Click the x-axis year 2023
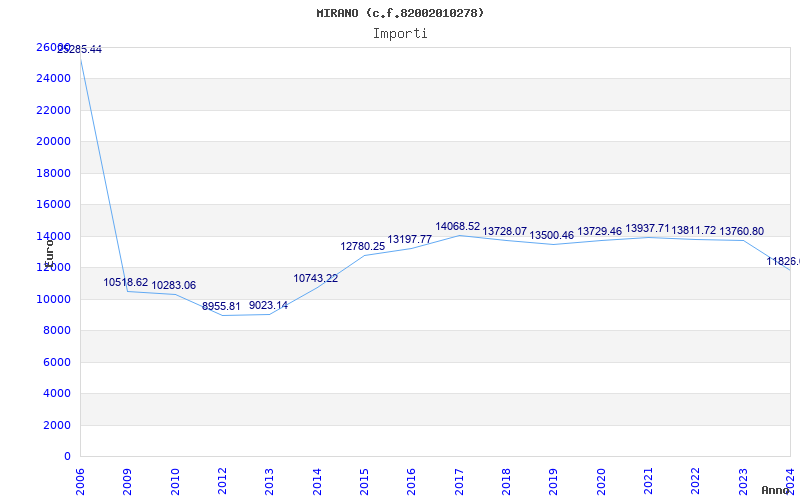 (743, 482)
